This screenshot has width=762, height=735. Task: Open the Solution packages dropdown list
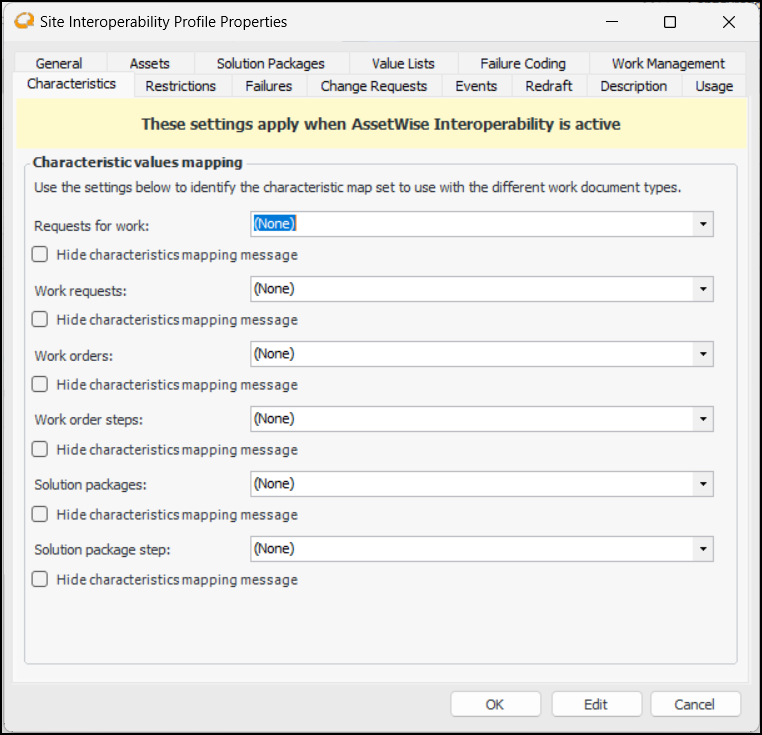[x=704, y=484]
